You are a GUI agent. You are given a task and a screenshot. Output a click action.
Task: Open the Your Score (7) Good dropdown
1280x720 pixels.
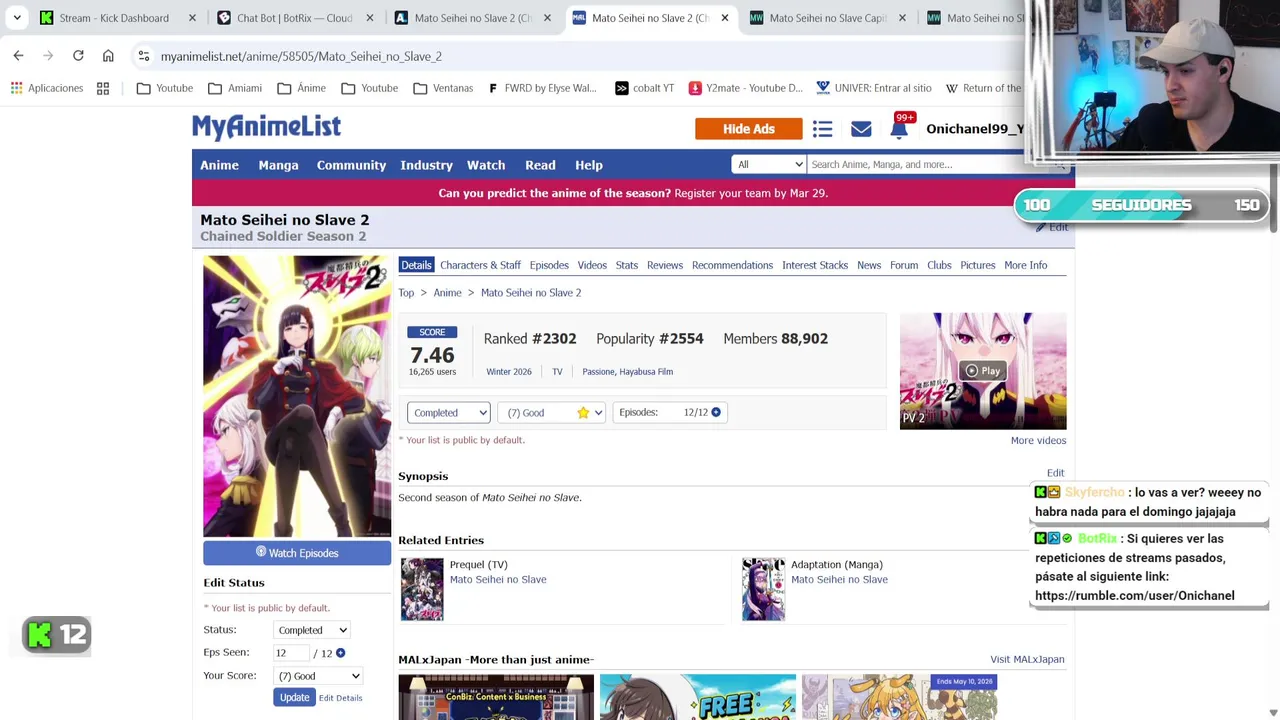(318, 676)
